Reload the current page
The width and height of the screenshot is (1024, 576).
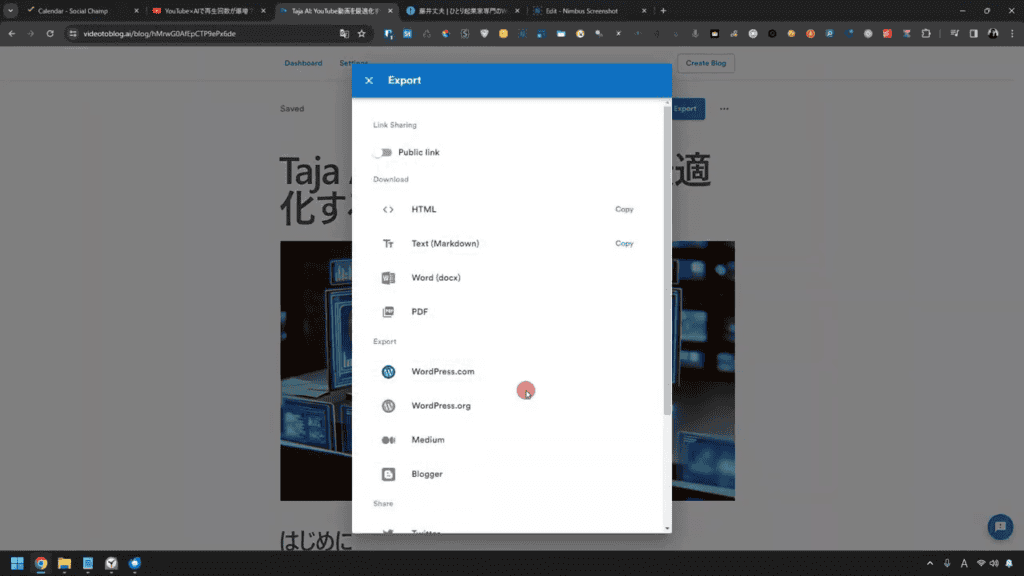click(x=50, y=33)
